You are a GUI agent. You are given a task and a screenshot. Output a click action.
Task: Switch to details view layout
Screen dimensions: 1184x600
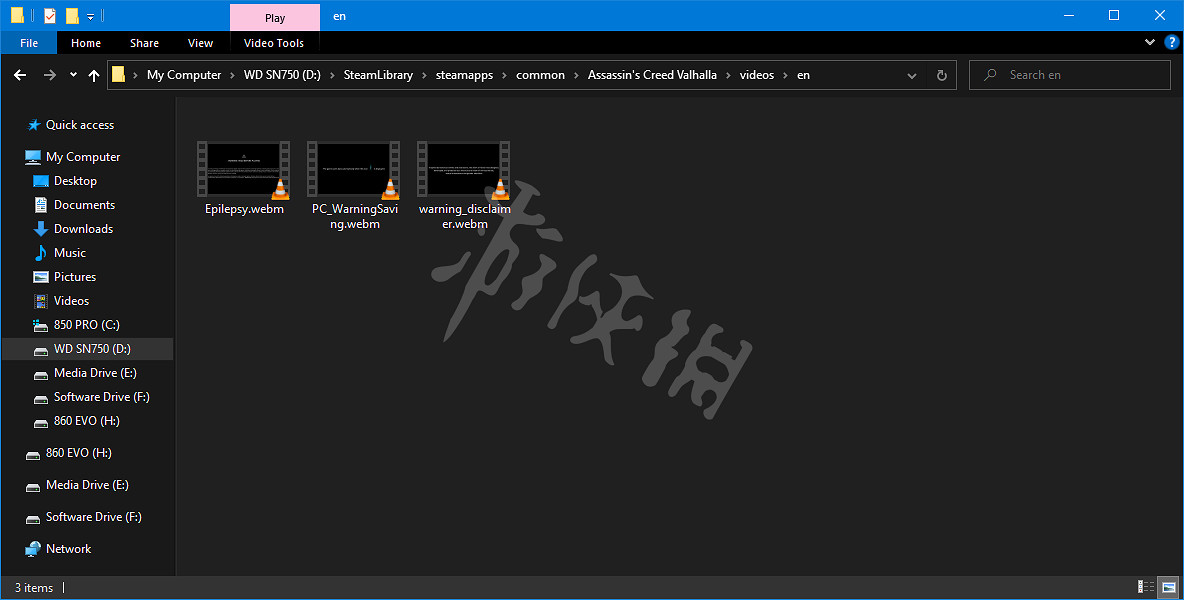(1146, 587)
